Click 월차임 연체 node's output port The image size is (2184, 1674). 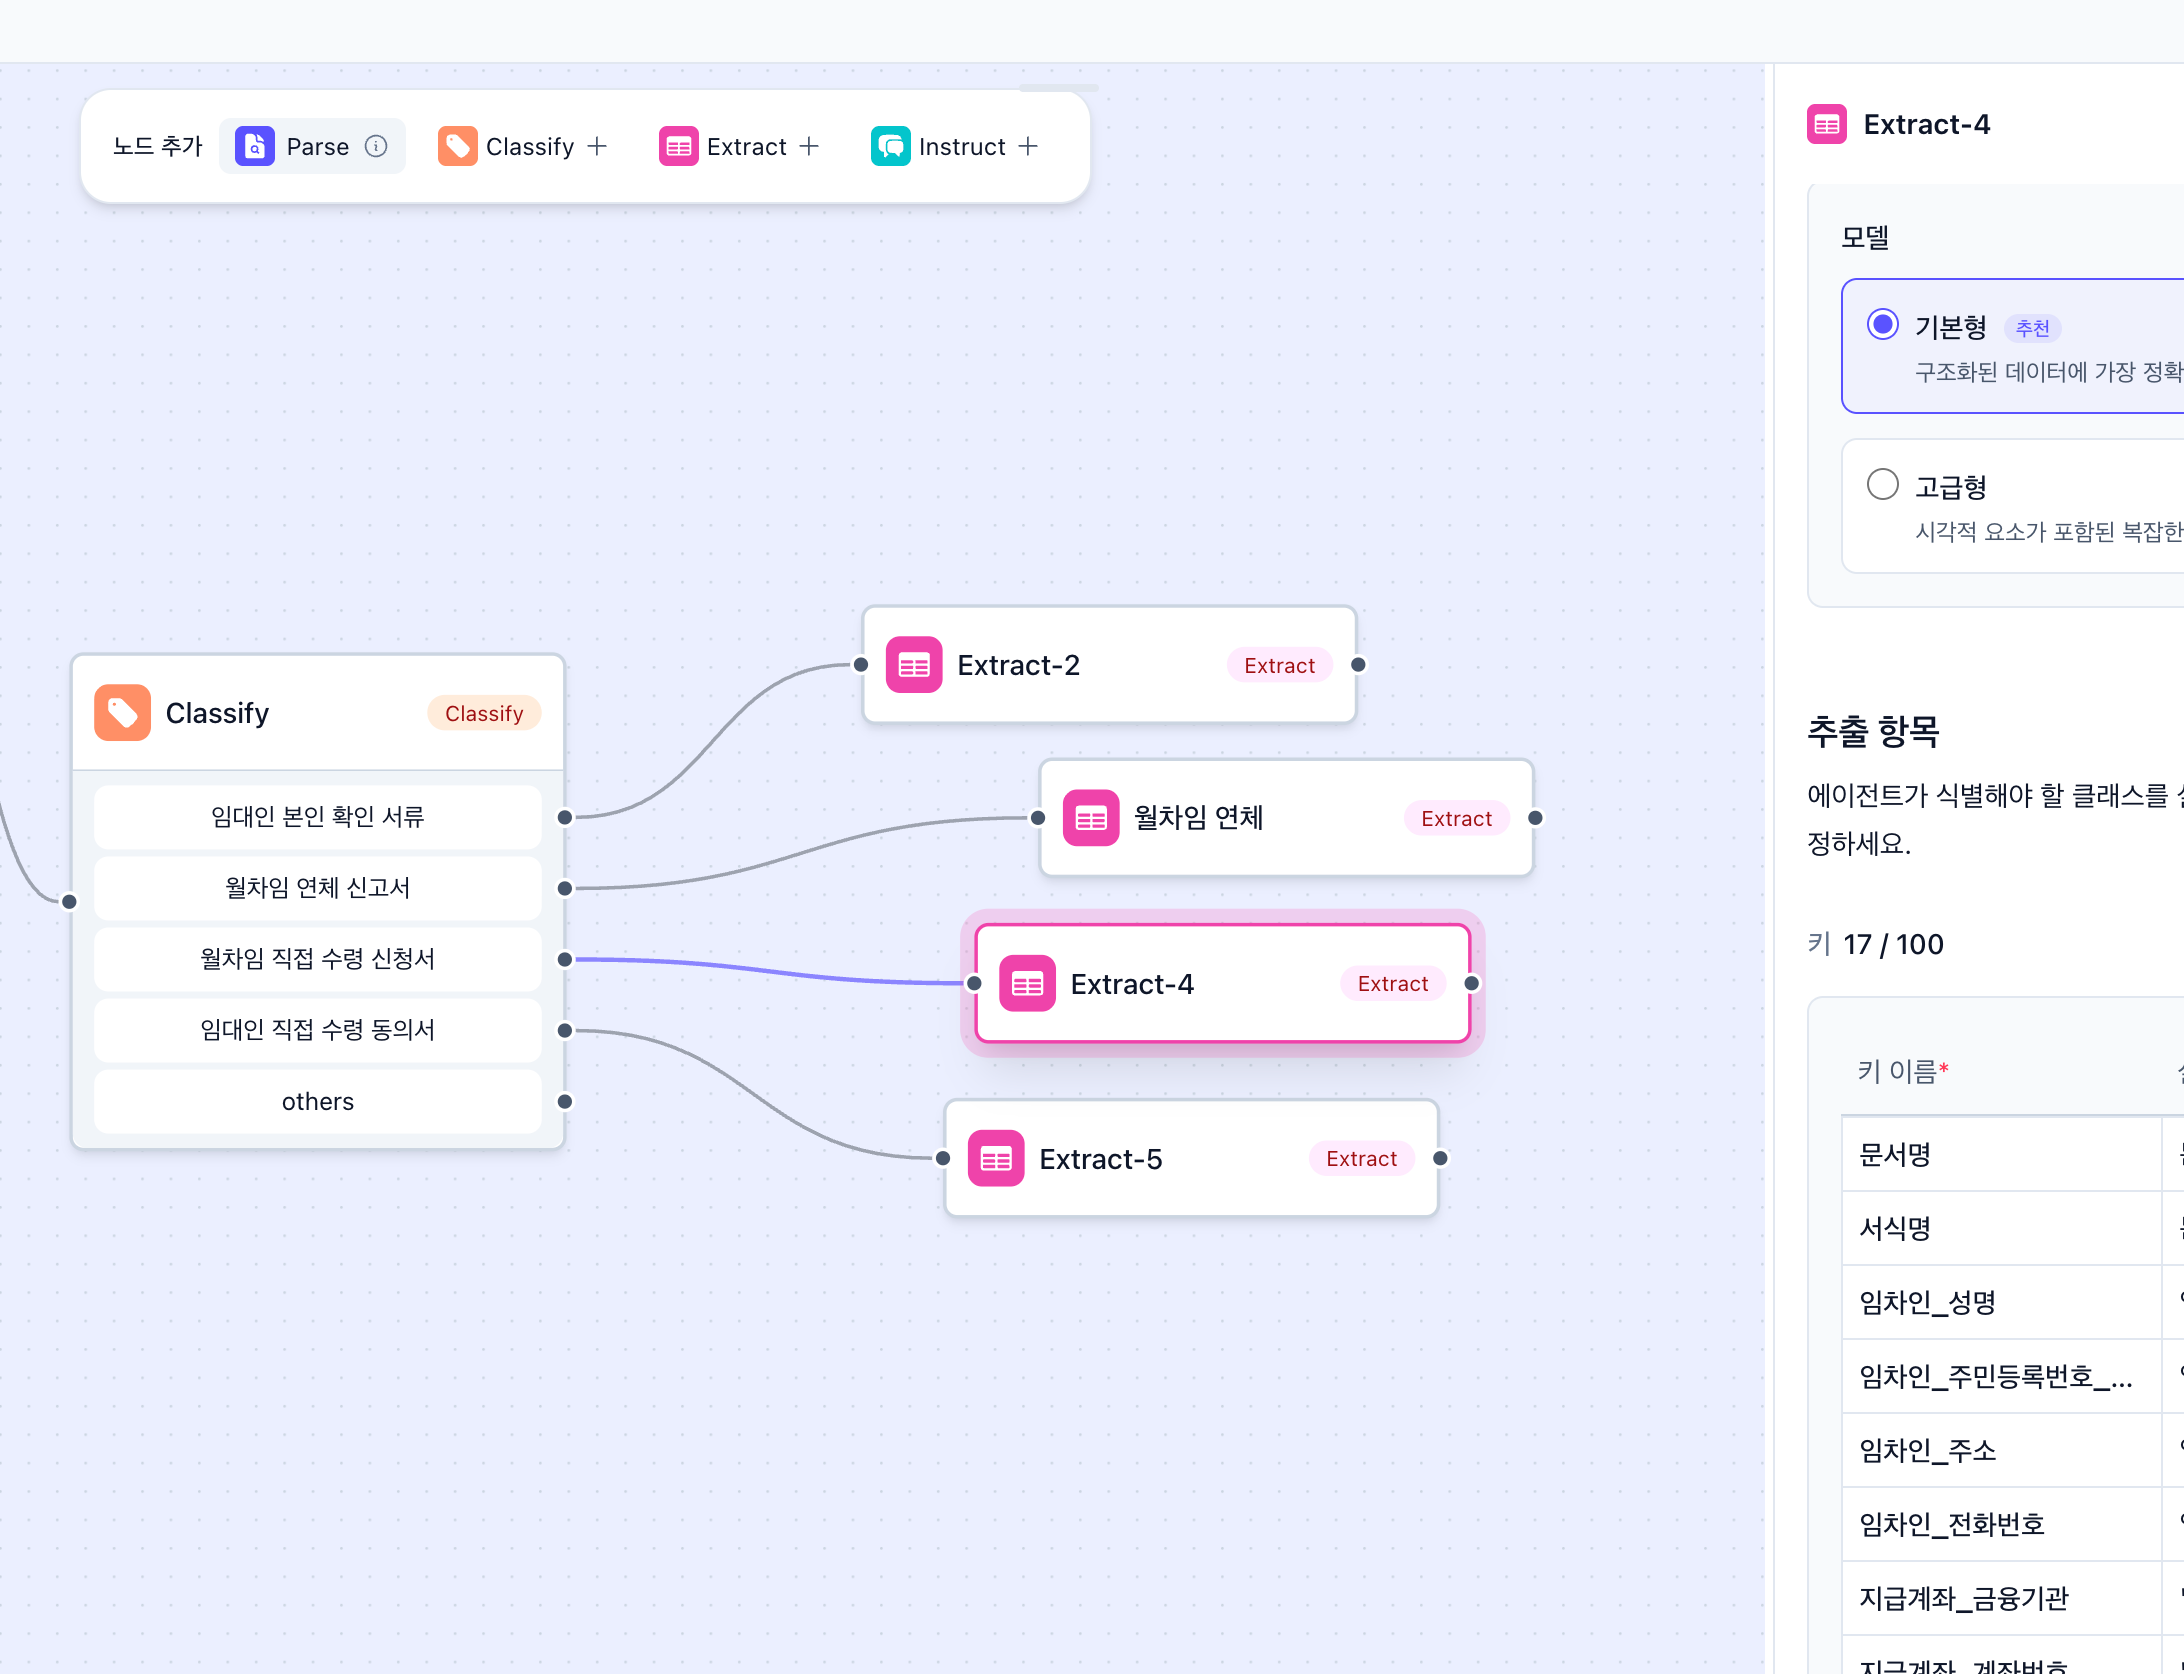pyautogui.click(x=1536, y=818)
